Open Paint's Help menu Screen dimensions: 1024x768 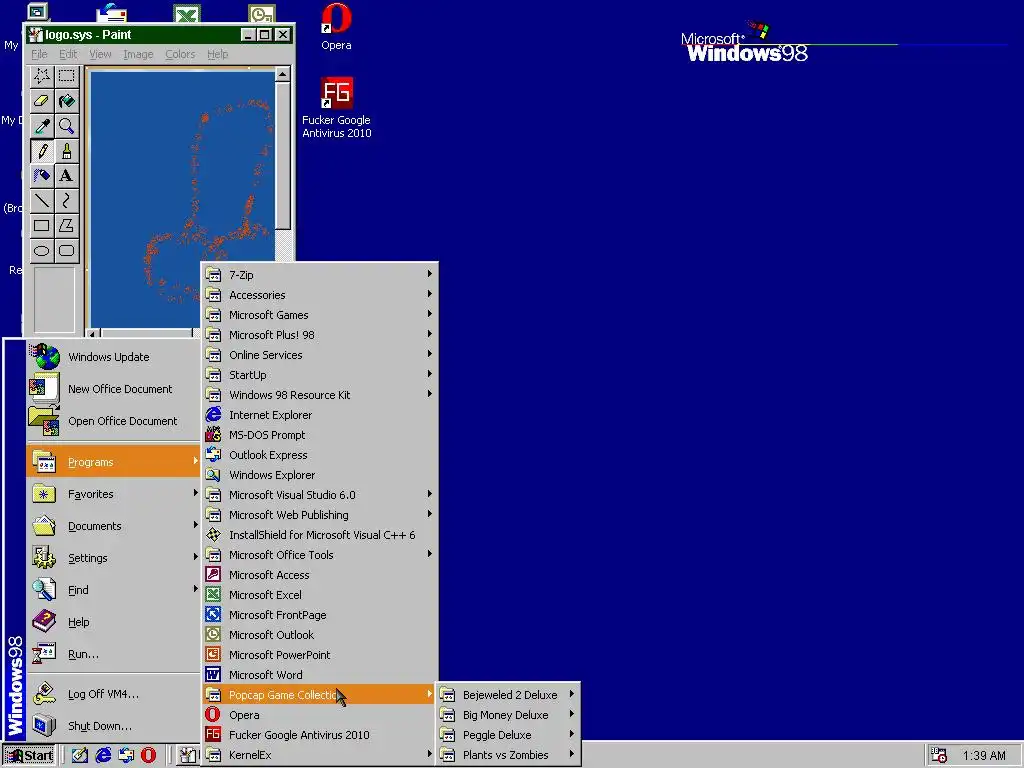[x=217, y=54]
